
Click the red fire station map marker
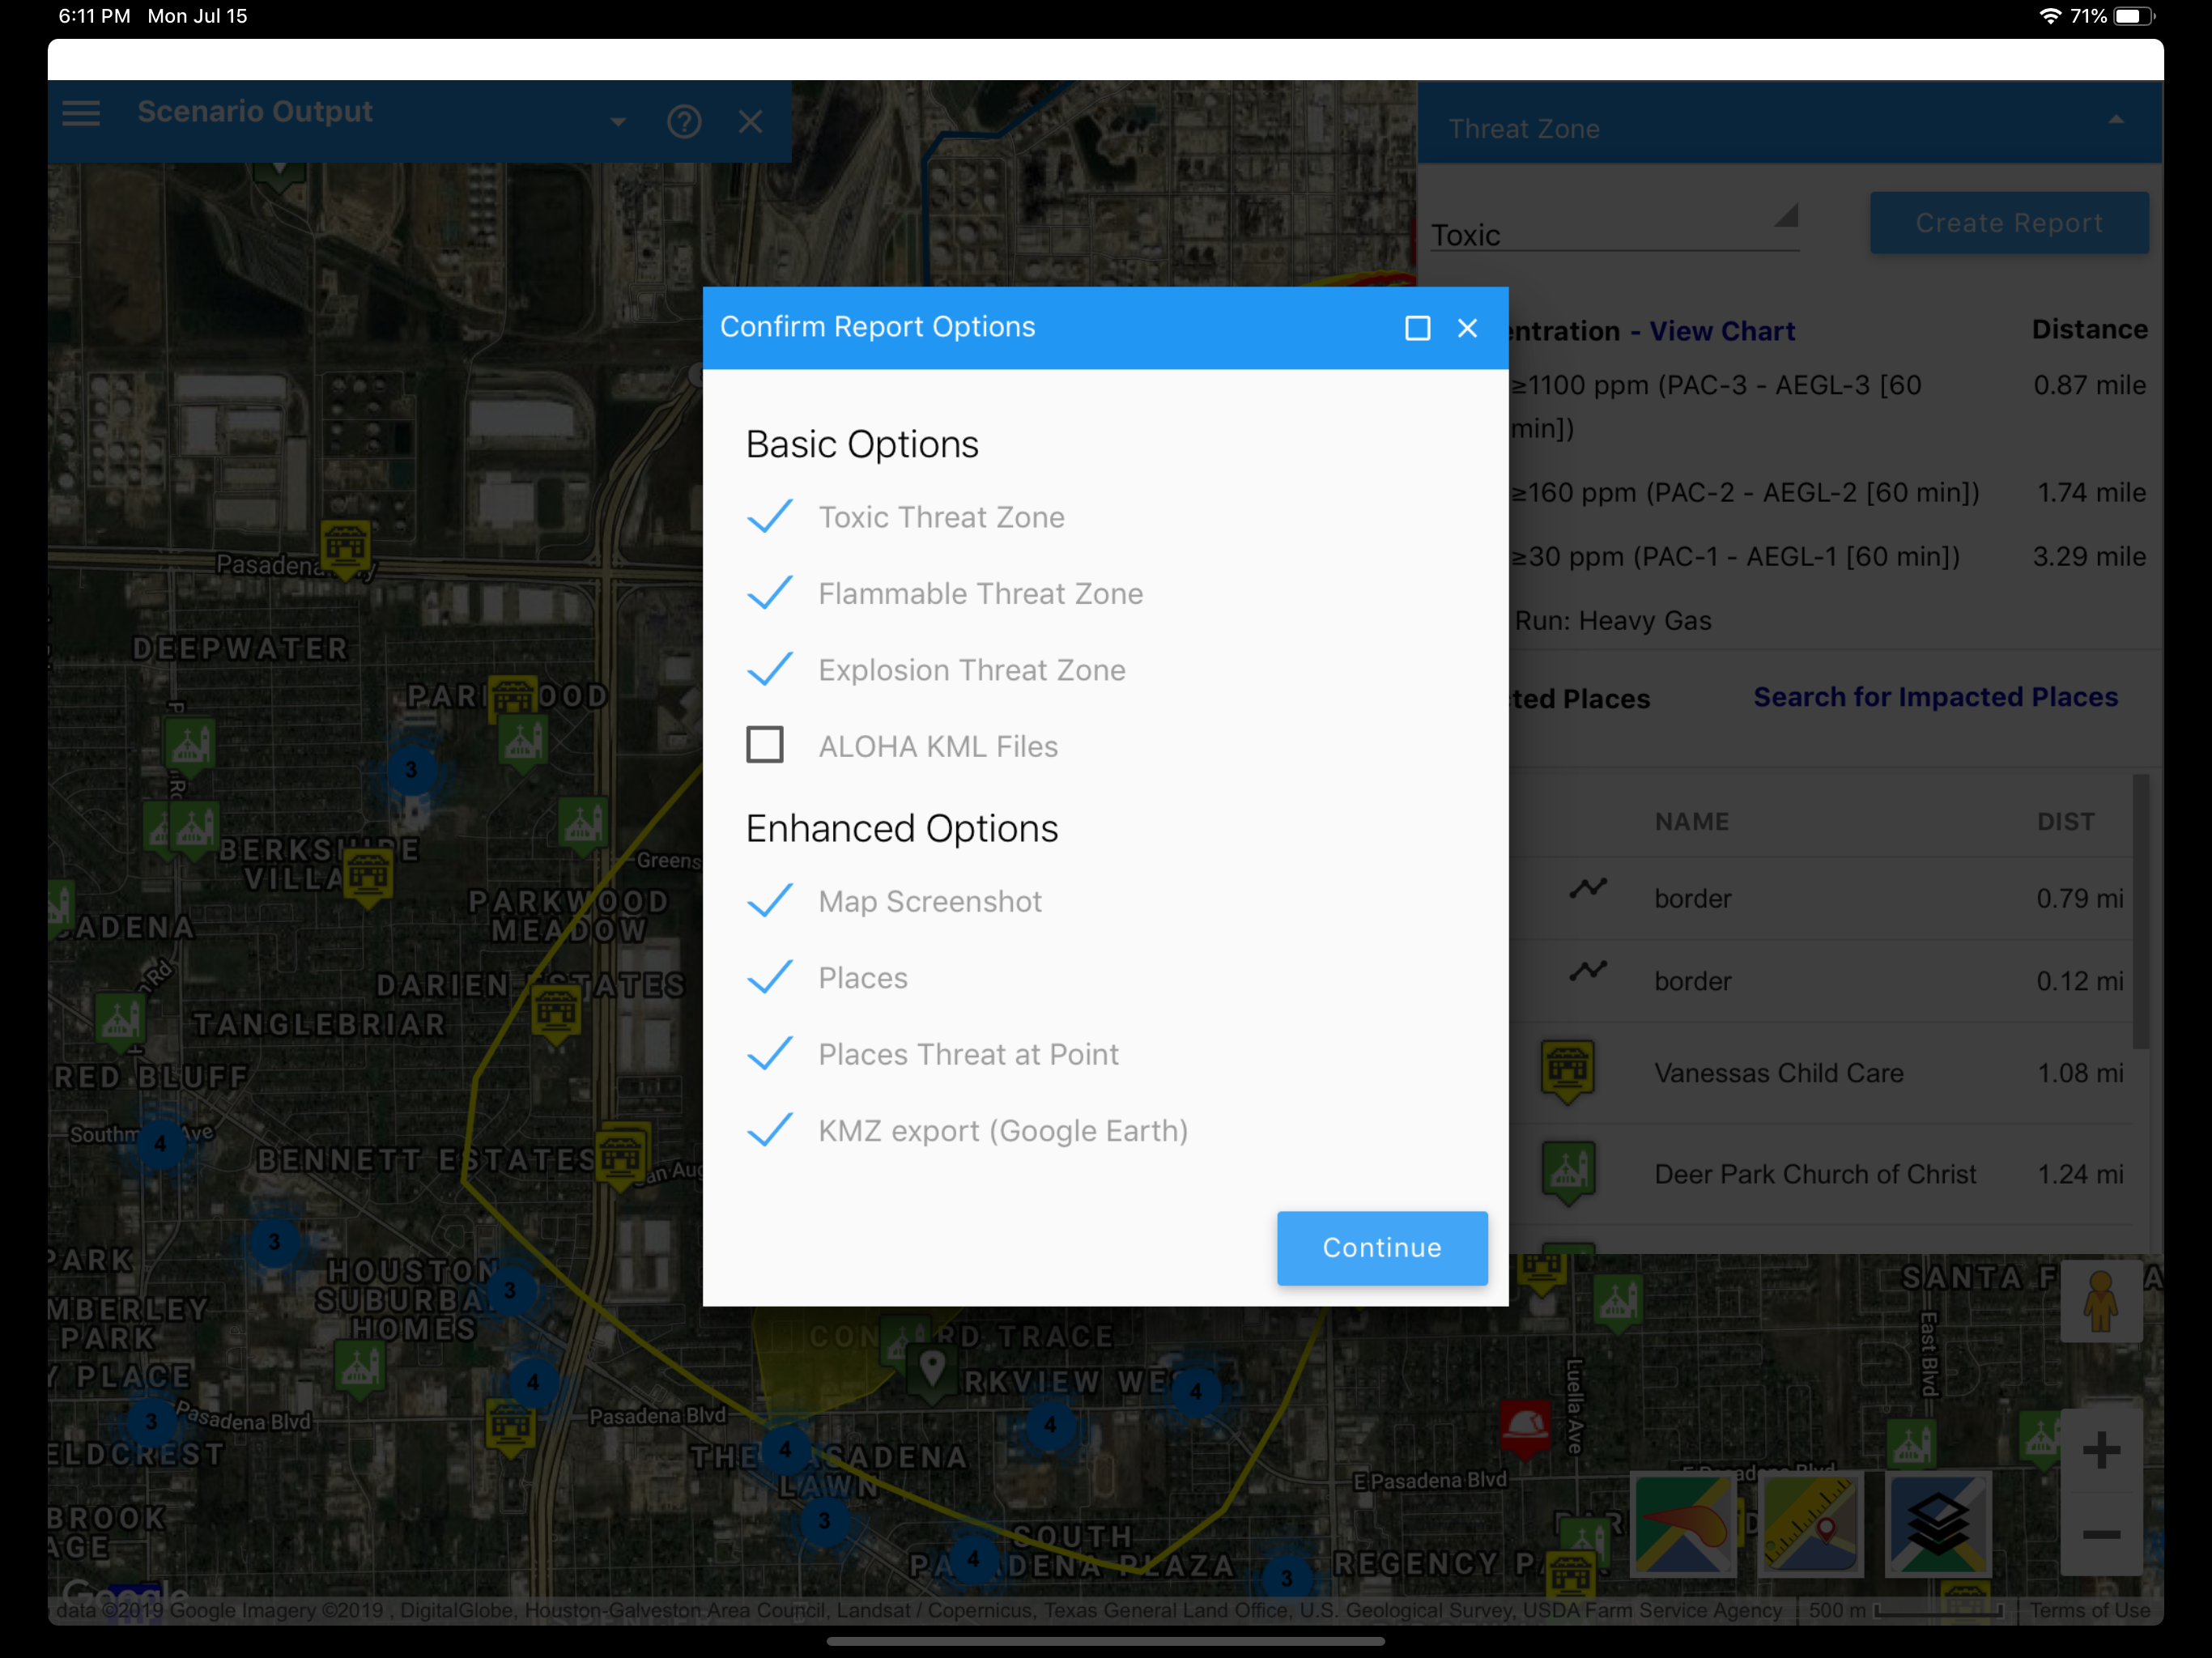tap(1525, 1427)
